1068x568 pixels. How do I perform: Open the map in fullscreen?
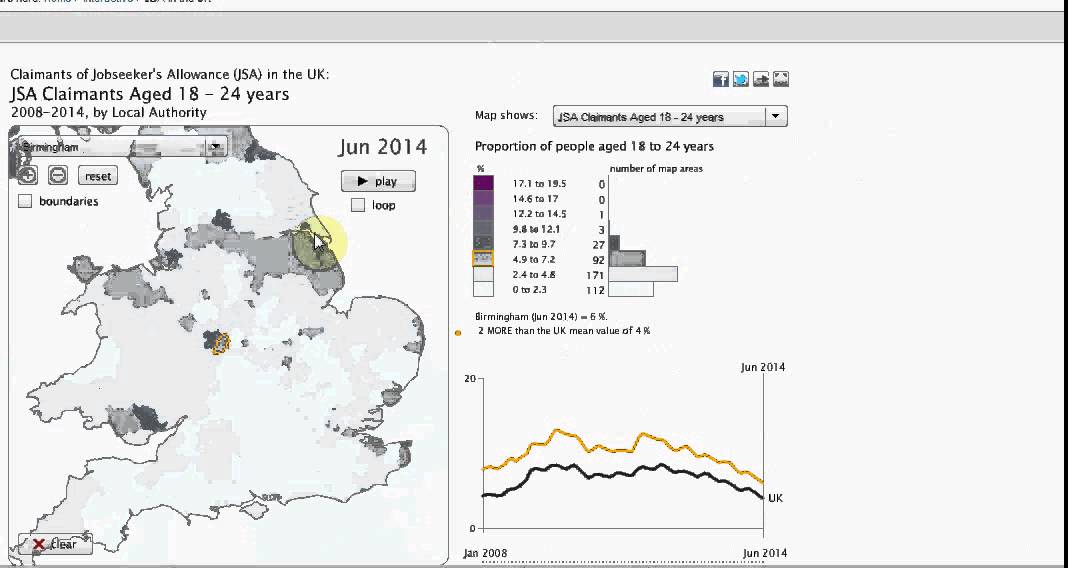tap(781, 79)
